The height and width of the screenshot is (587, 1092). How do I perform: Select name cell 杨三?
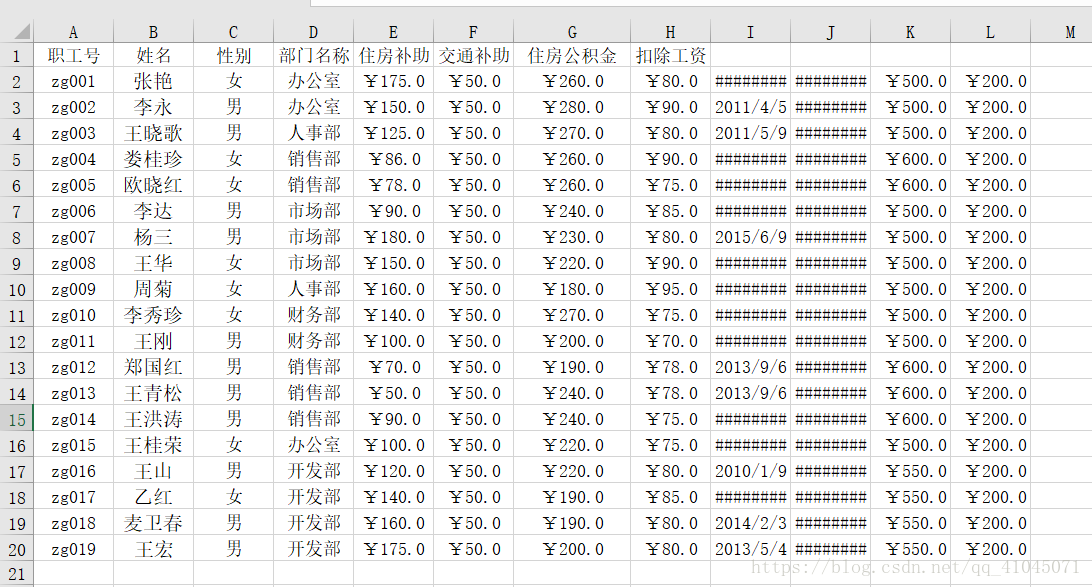tap(153, 237)
